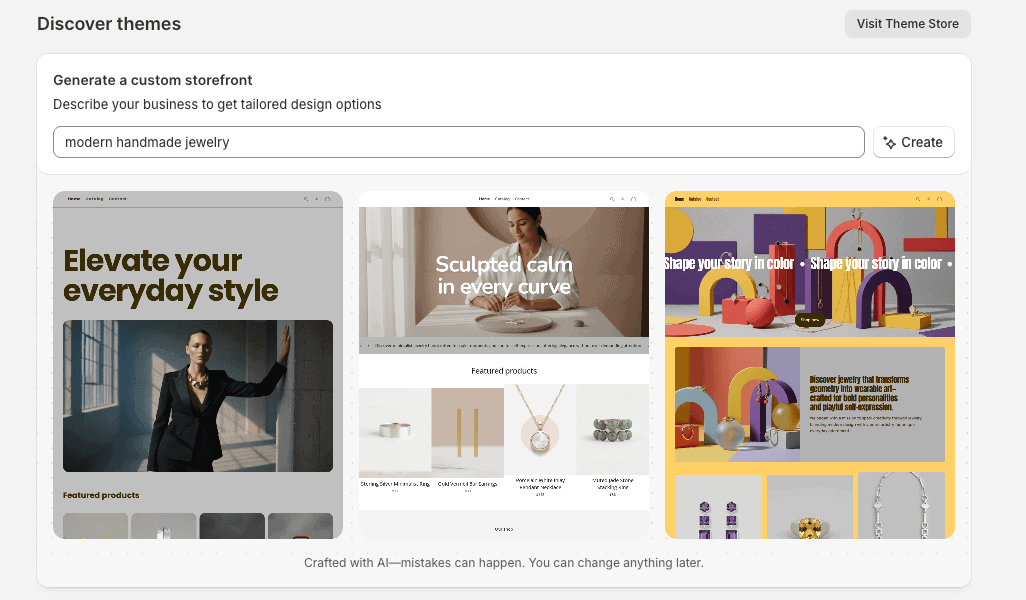Click the Create button
The image size is (1026, 600).
tap(913, 142)
